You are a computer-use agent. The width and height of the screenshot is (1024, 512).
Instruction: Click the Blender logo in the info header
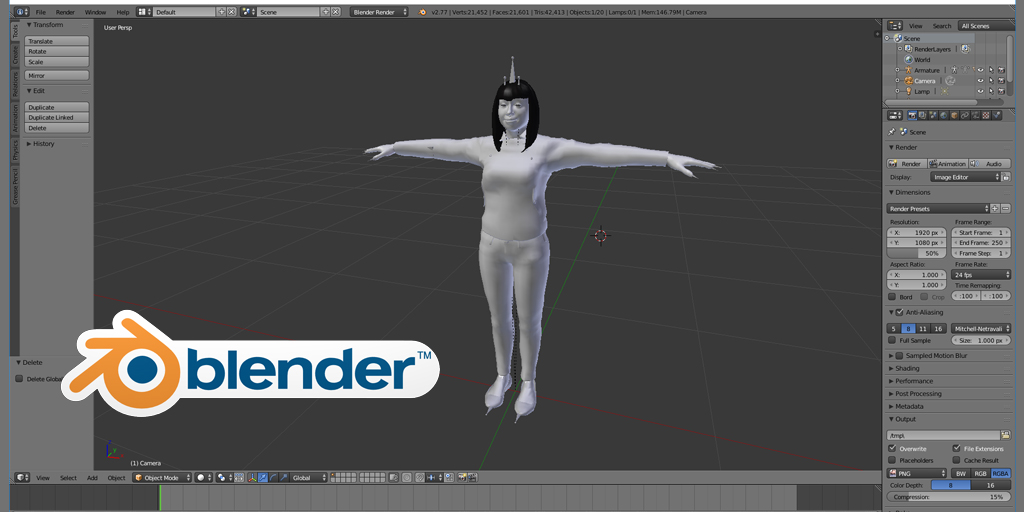423,12
